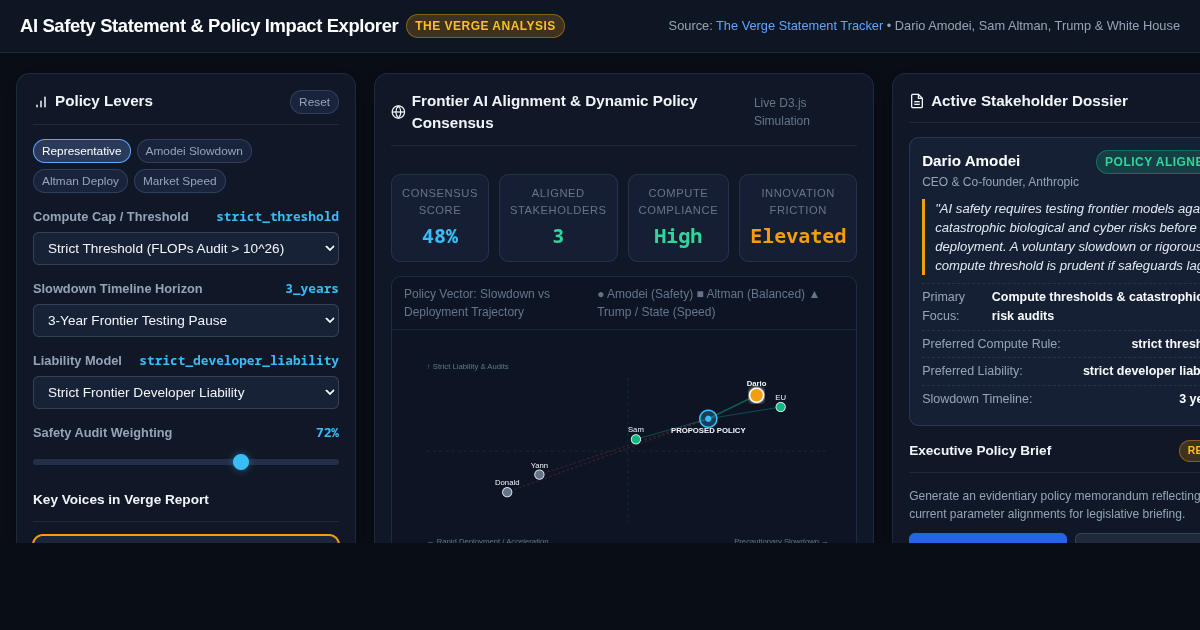
Task: Click the CEO & Co-founder, Anthropic subtitle
Action: click(x=1000, y=182)
